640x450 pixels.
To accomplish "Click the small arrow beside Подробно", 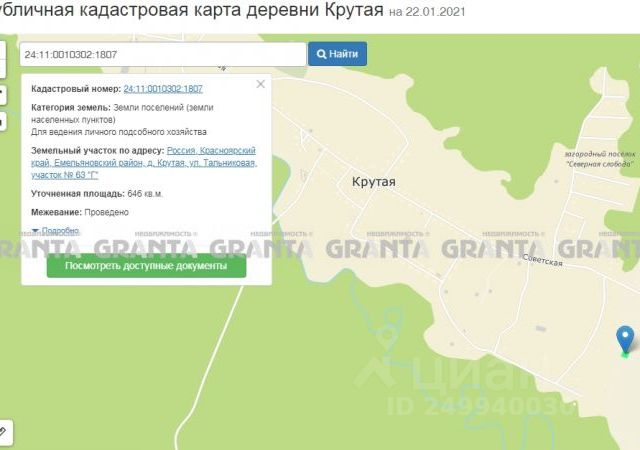I will [36, 231].
